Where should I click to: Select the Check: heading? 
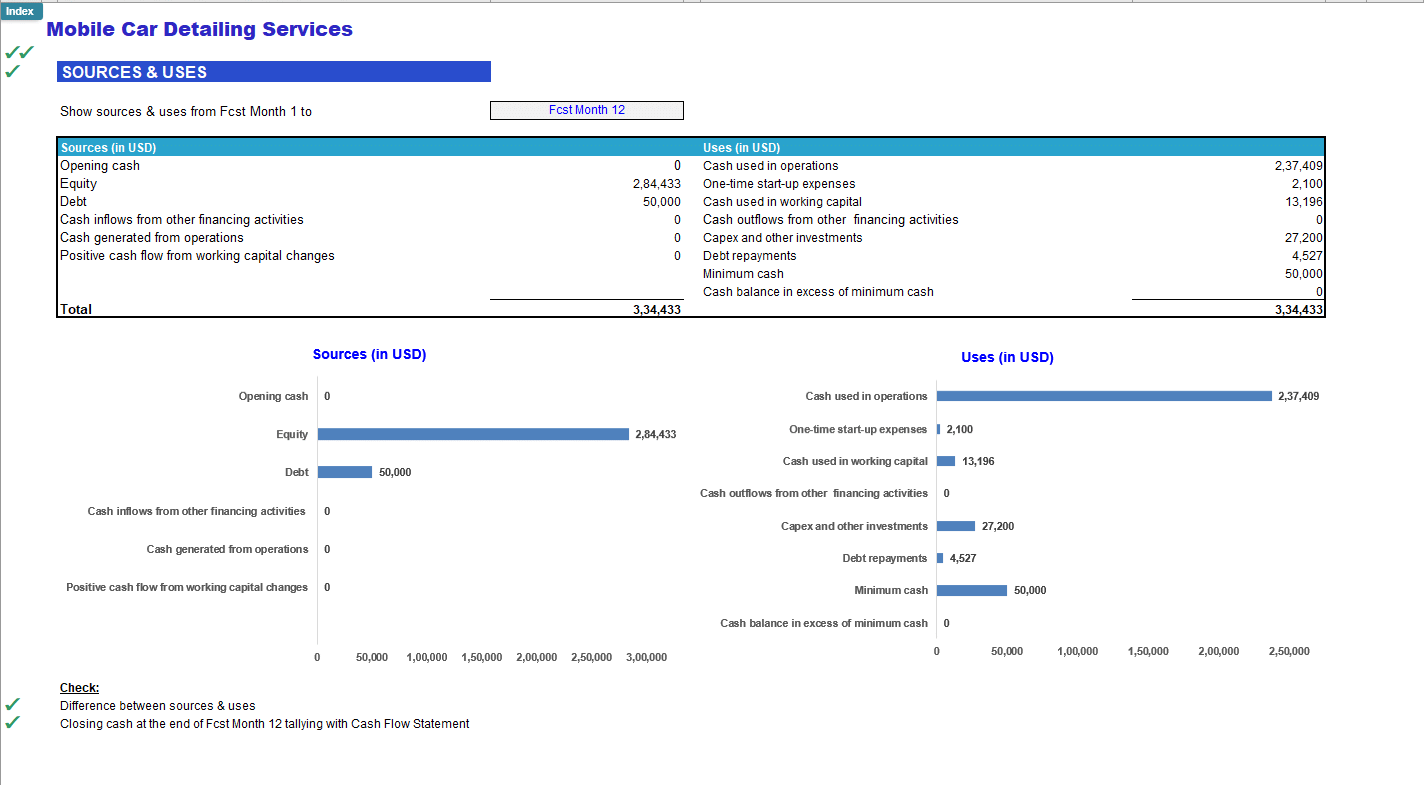pyautogui.click(x=79, y=688)
